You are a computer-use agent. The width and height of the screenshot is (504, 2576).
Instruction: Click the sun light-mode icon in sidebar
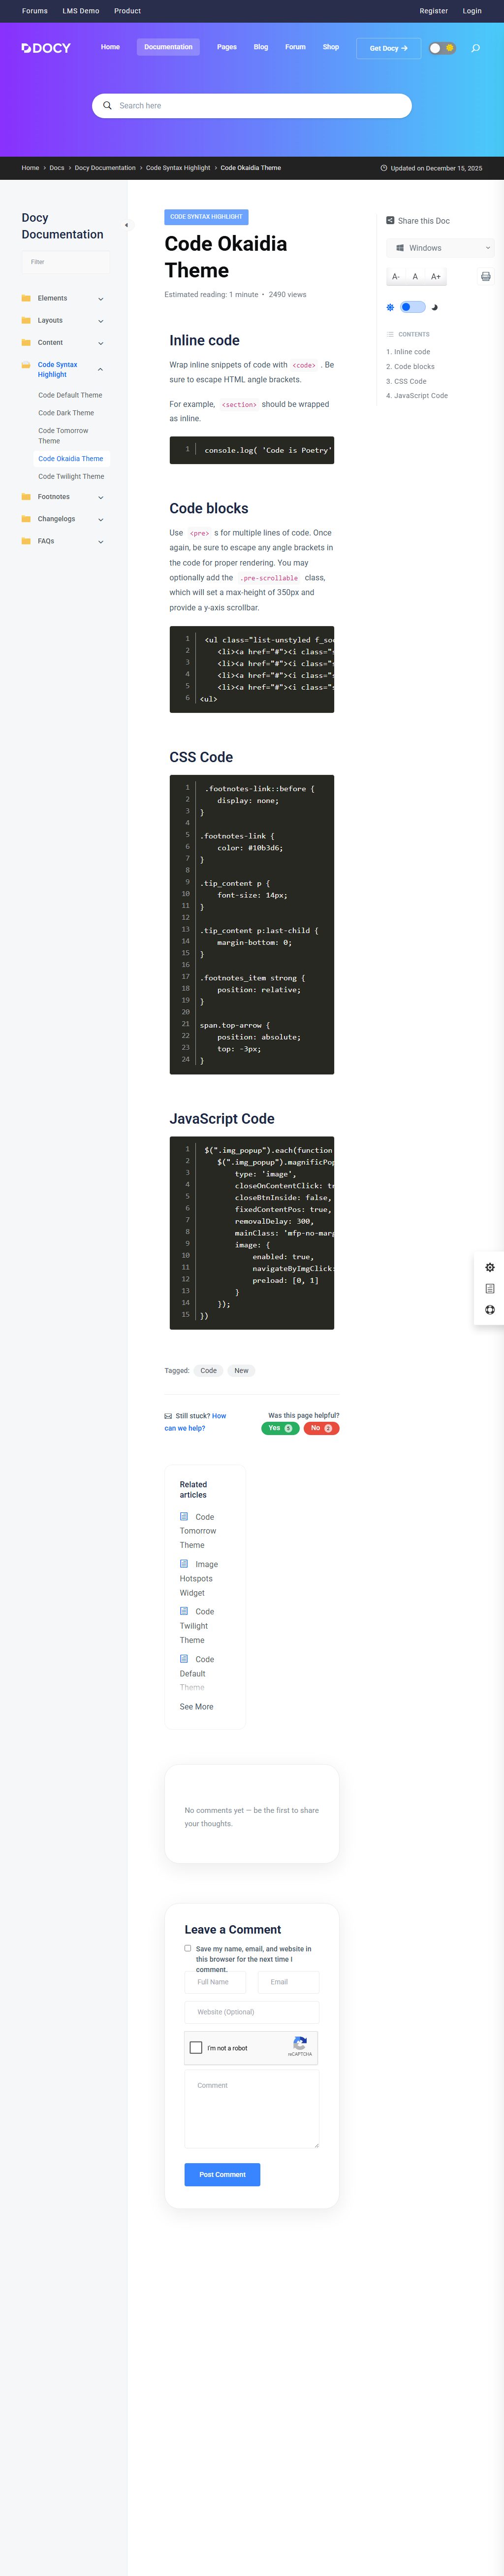pos(391,307)
